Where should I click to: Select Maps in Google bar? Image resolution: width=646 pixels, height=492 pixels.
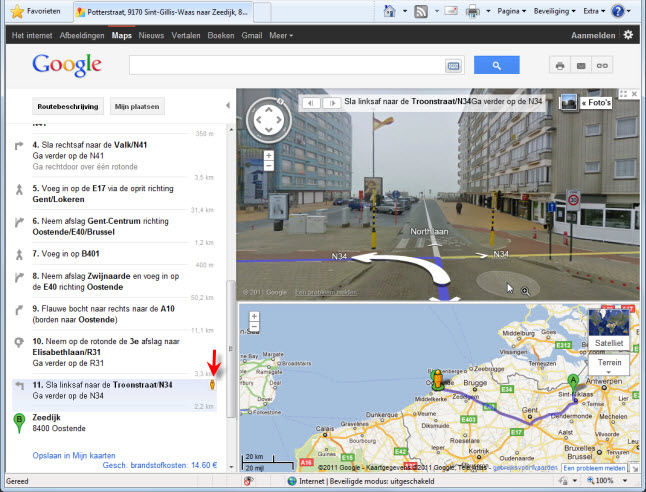pyautogui.click(x=122, y=35)
